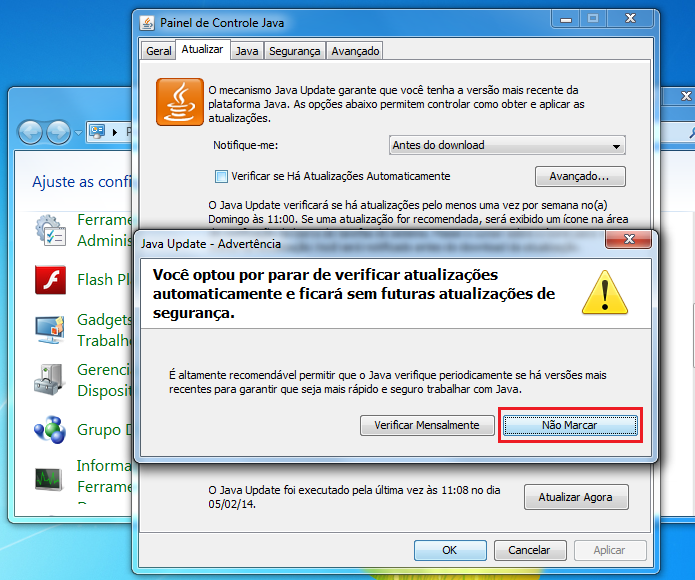The image size is (695, 580).
Task: Open recent pages dropdown in Control Panel
Action: 78,132
